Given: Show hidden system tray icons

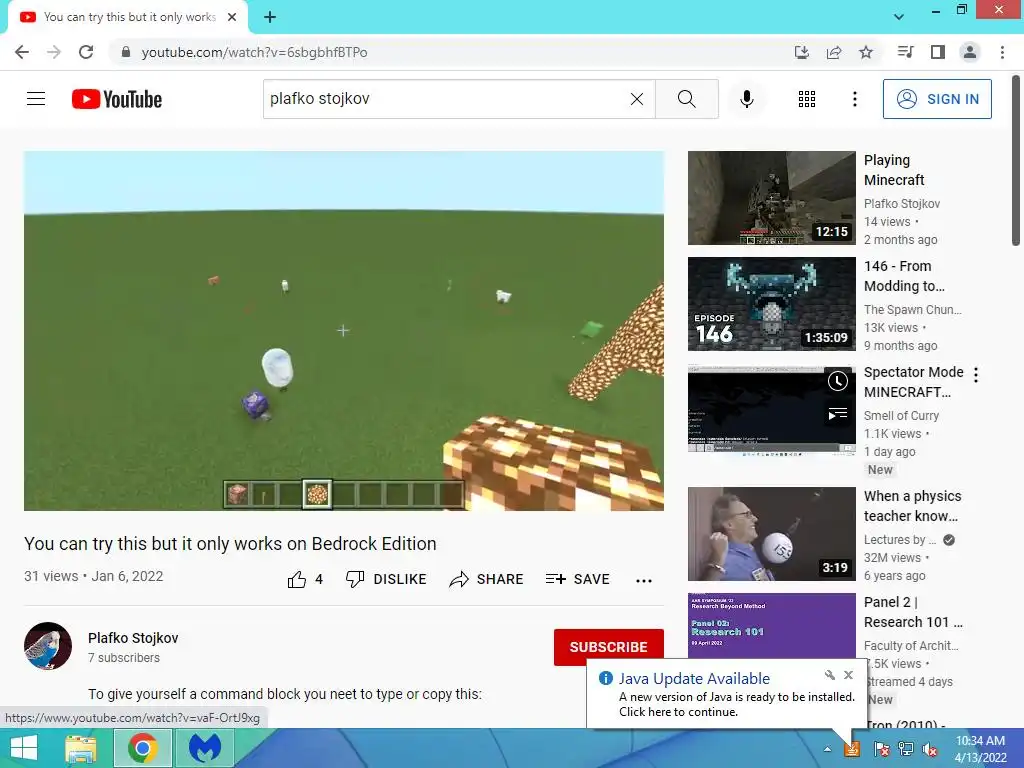Looking at the screenshot, I should (x=827, y=749).
